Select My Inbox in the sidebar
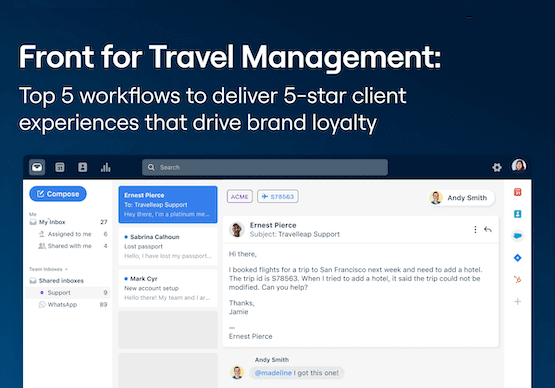The image size is (555, 388). 68,222
